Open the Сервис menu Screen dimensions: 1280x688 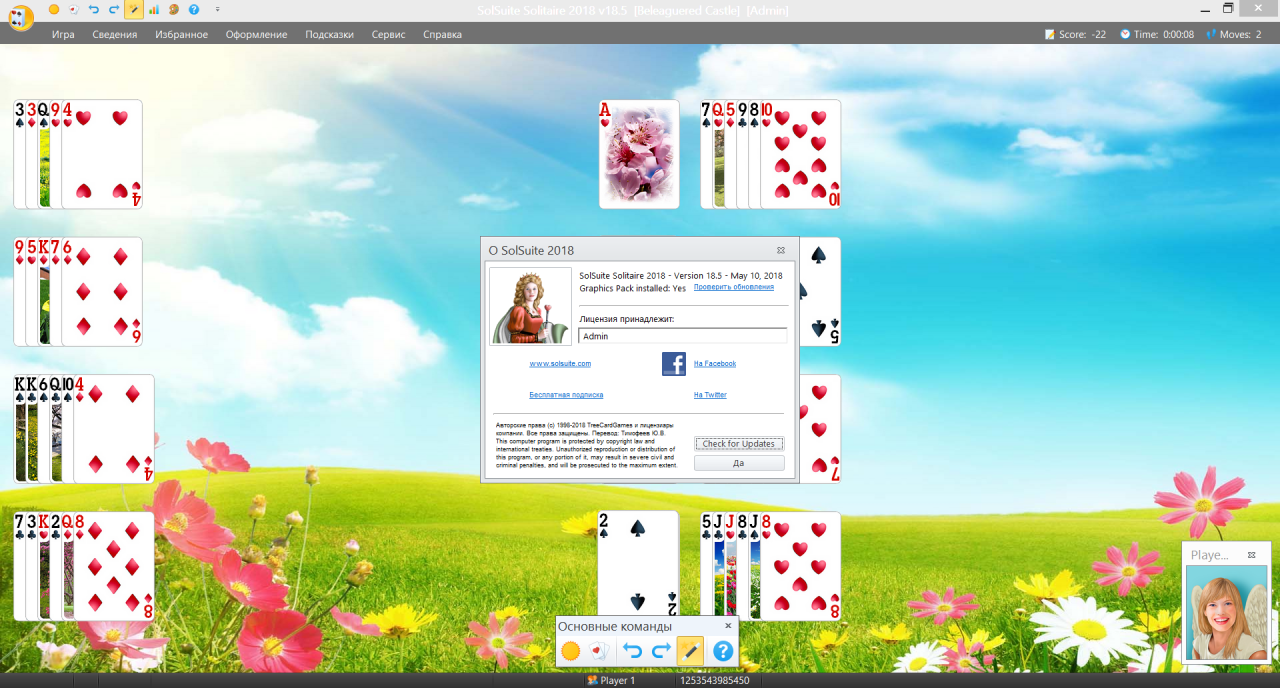tap(388, 34)
